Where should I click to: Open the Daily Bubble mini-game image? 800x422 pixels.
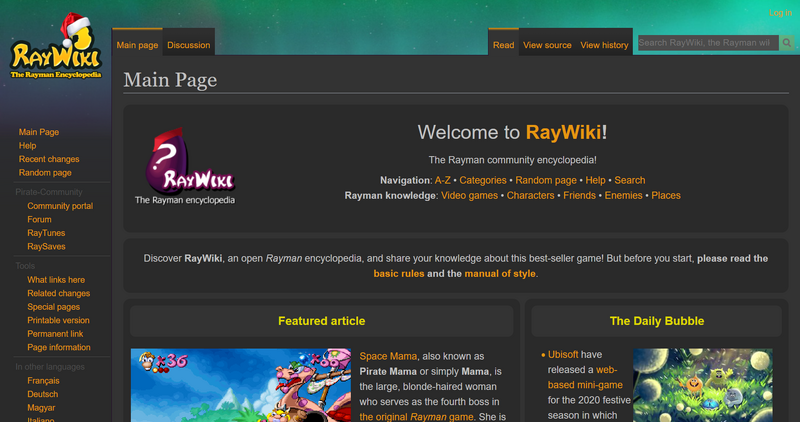[x=703, y=385]
